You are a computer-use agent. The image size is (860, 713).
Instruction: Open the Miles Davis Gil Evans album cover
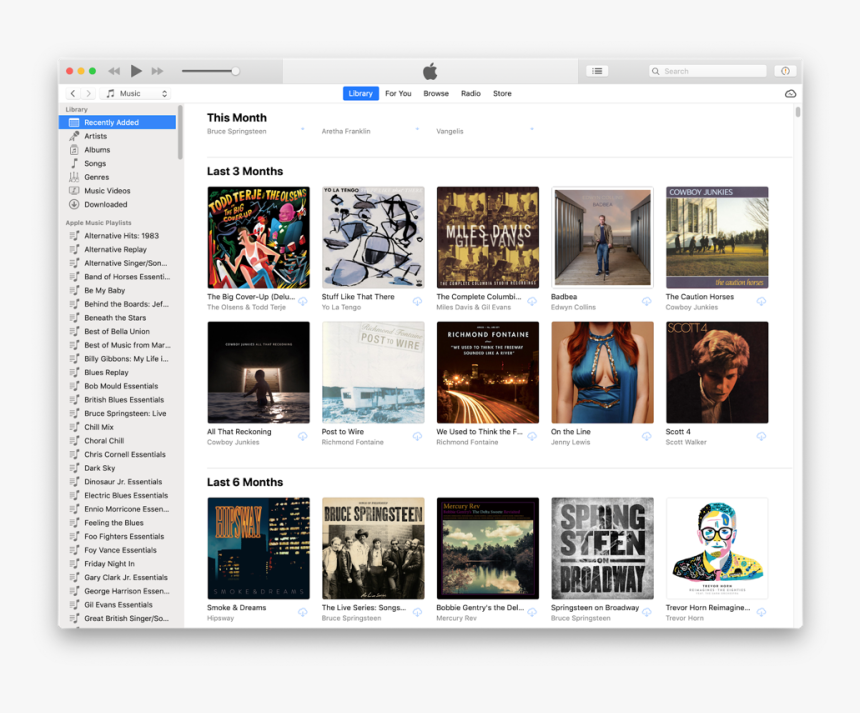[488, 237]
